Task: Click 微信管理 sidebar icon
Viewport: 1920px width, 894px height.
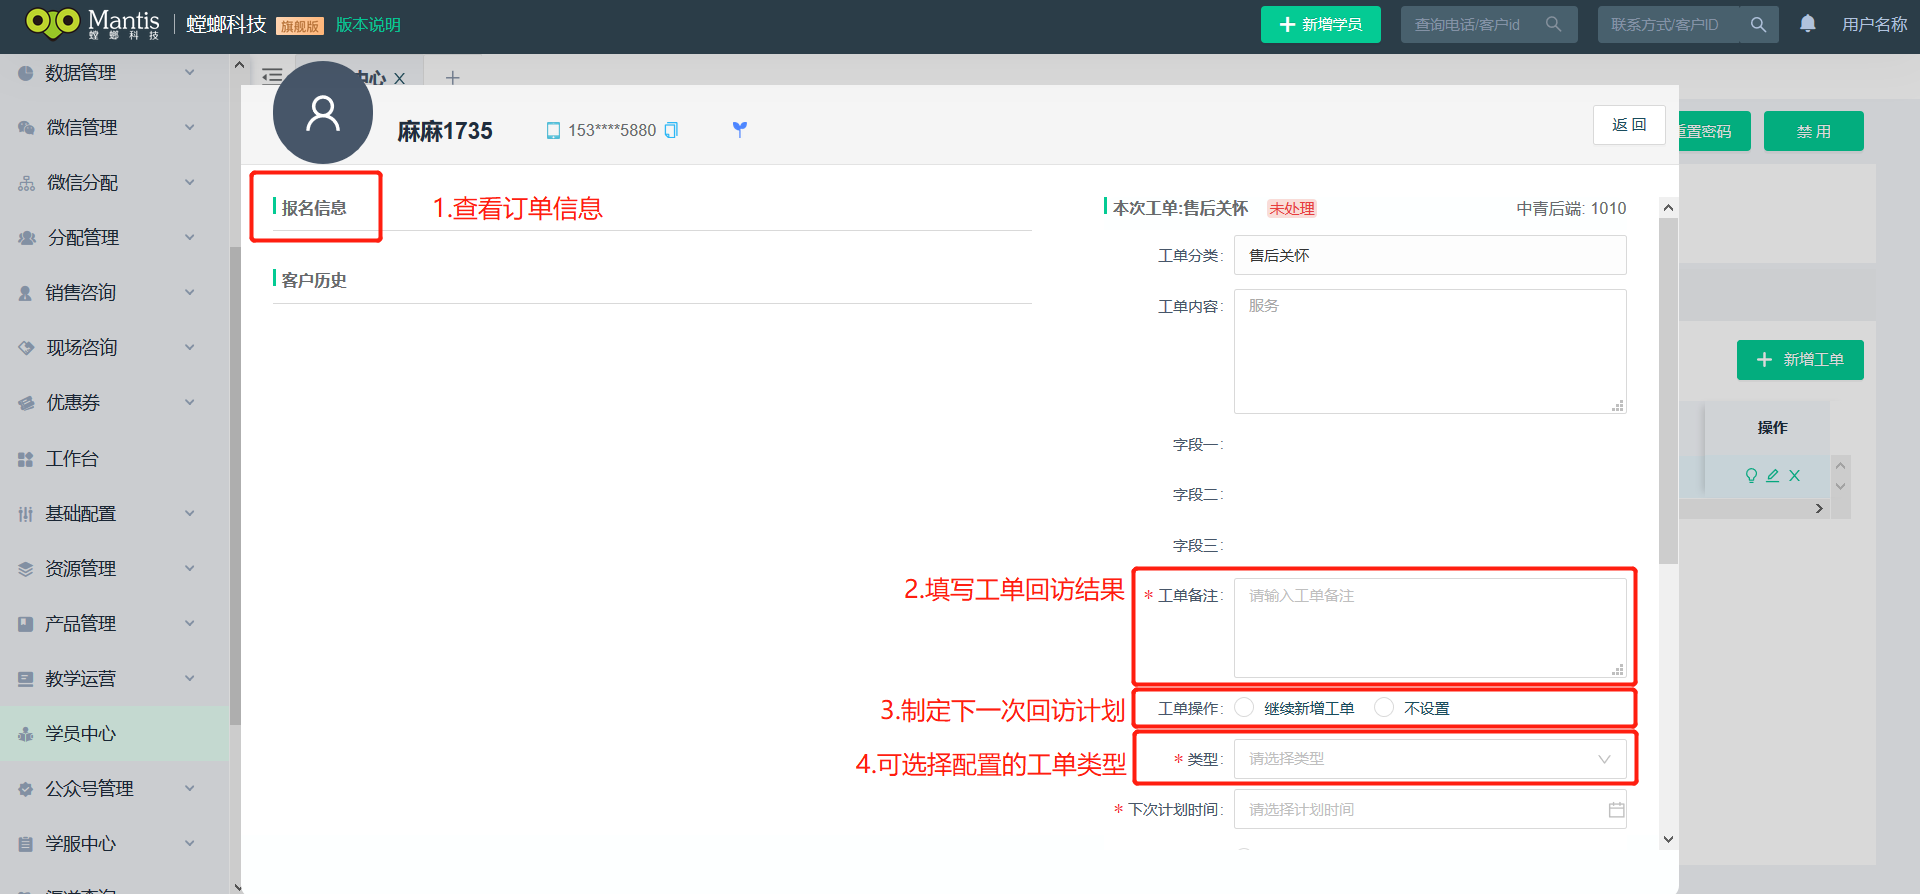Action: point(26,128)
